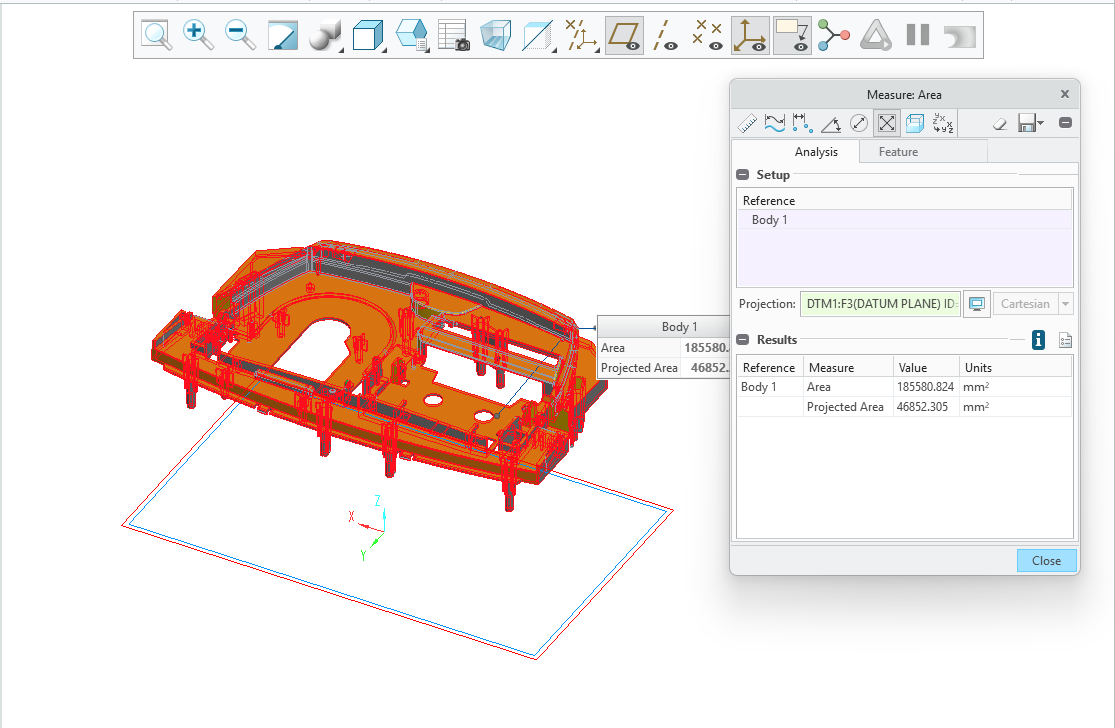Toggle coordinate system display
Screen dimensions: 1115x728
(750, 35)
